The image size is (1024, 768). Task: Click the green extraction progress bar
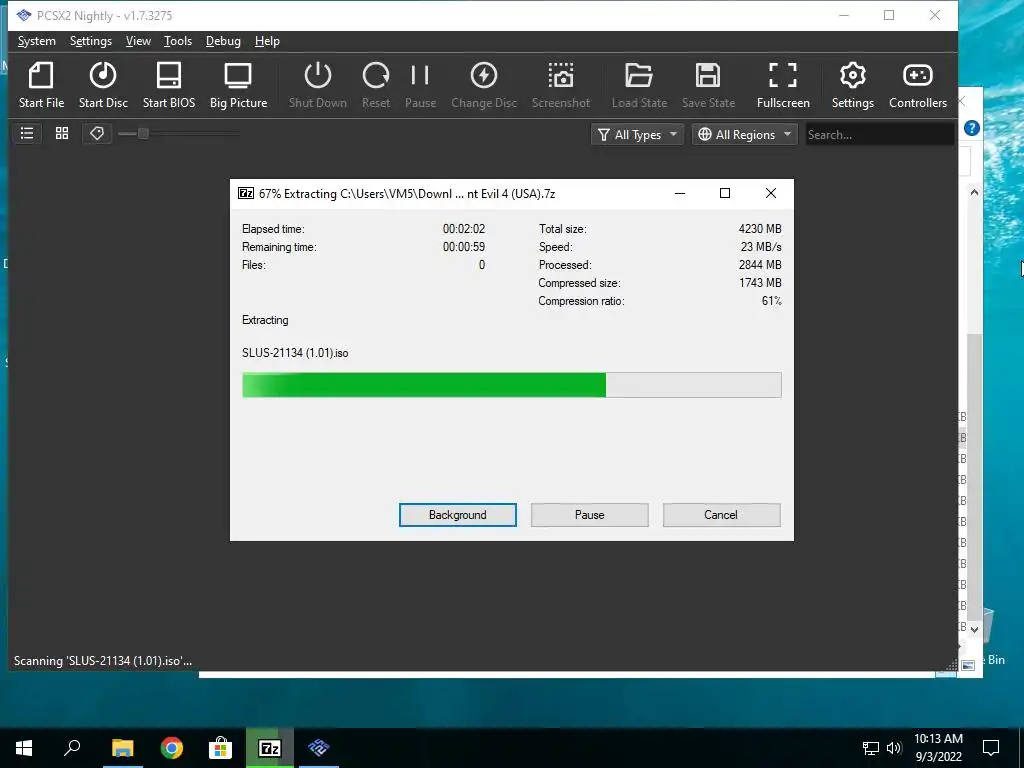pyautogui.click(x=511, y=385)
